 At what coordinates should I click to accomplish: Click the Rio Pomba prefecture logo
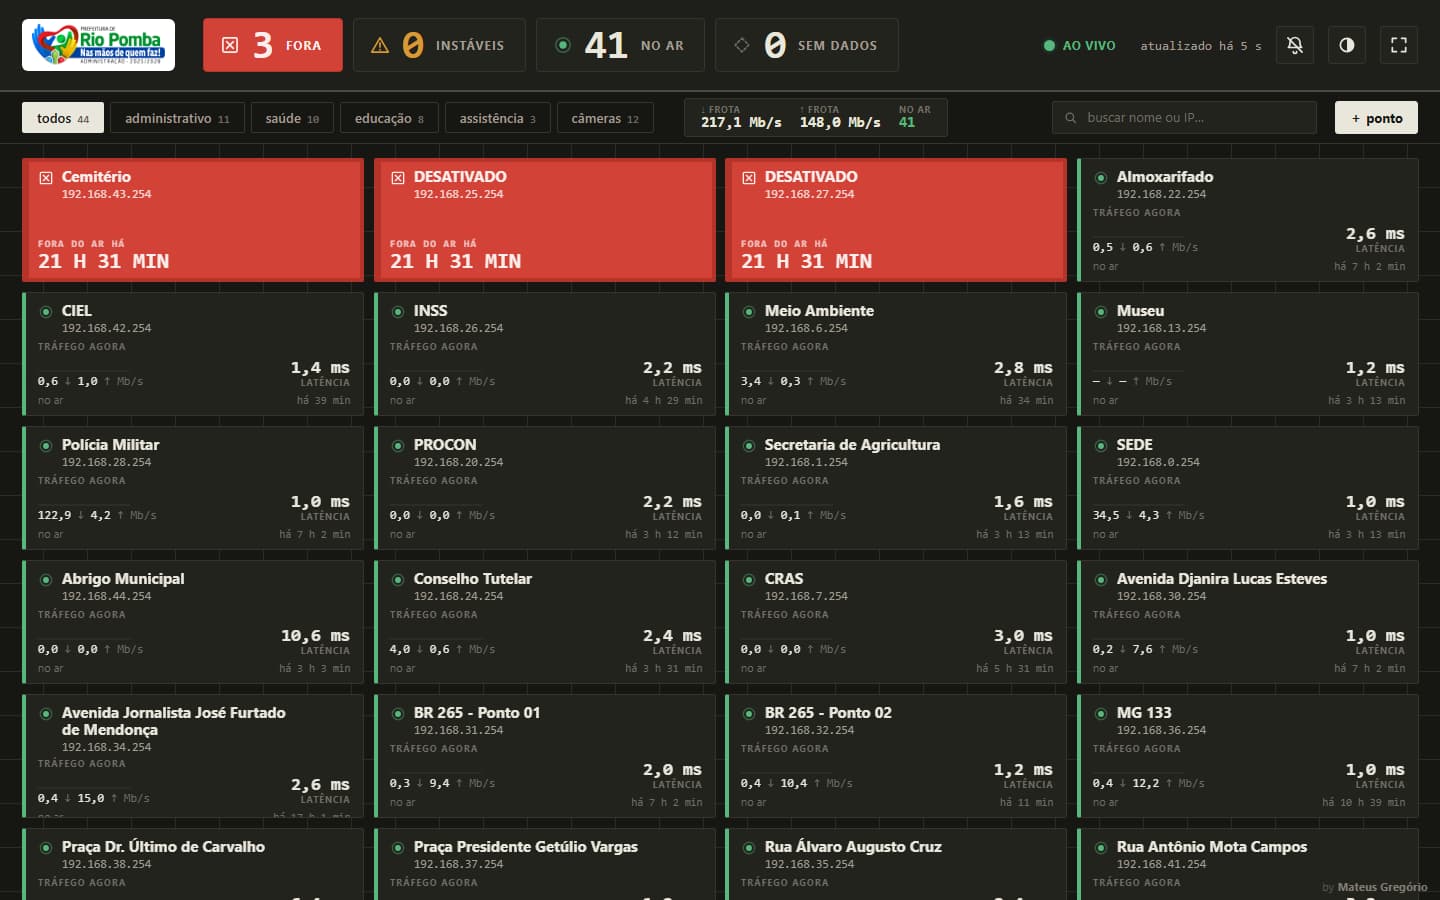[x=98, y=45]
